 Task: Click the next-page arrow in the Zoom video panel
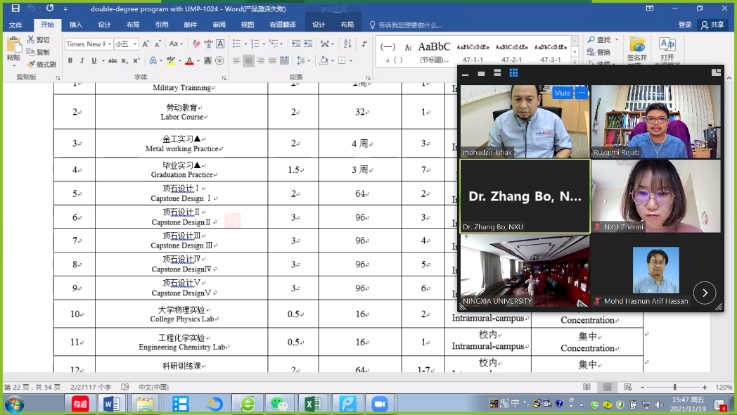point(704,293)
